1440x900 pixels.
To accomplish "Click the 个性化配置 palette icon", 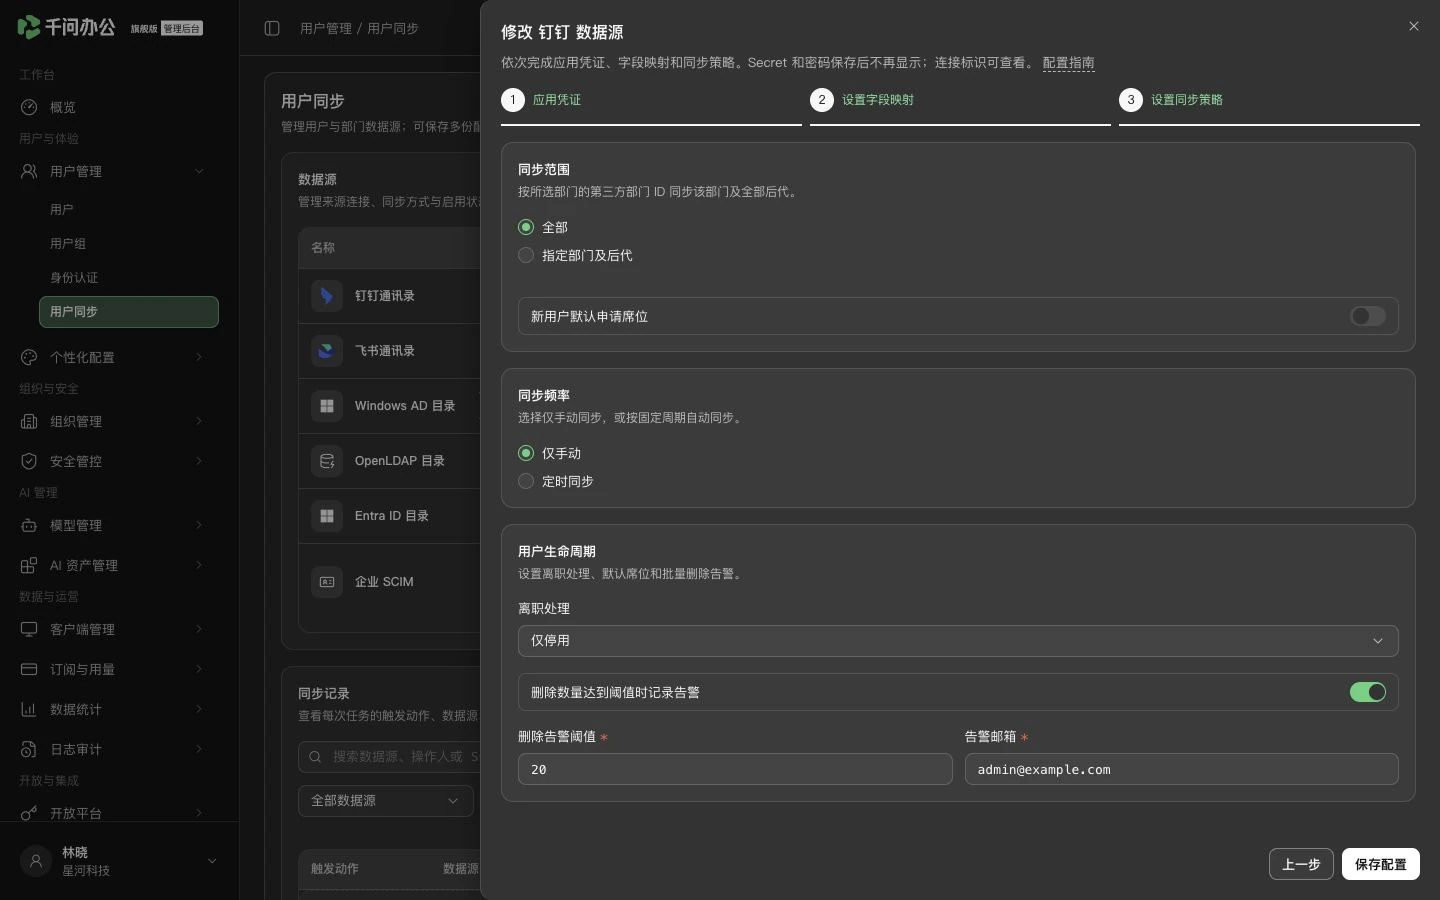I will (x=29, y=357).
